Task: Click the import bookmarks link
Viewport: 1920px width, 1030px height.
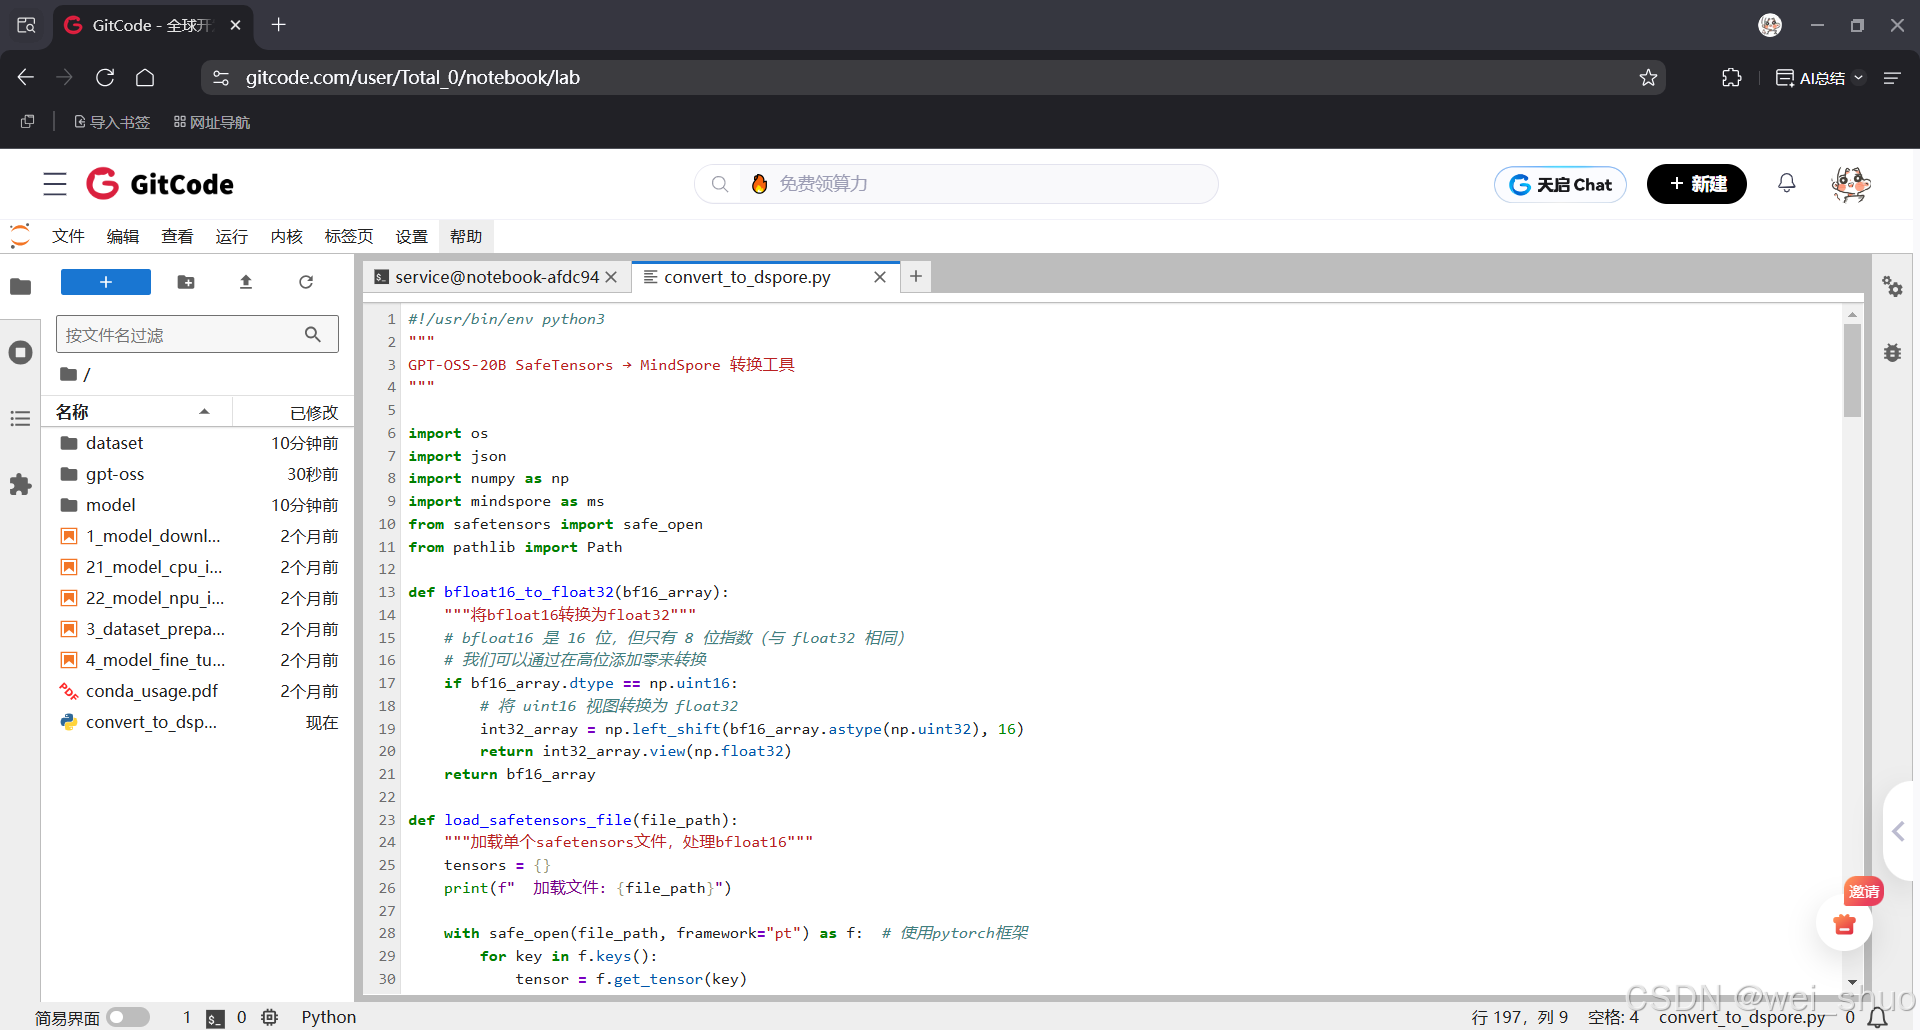Action: 112,122
